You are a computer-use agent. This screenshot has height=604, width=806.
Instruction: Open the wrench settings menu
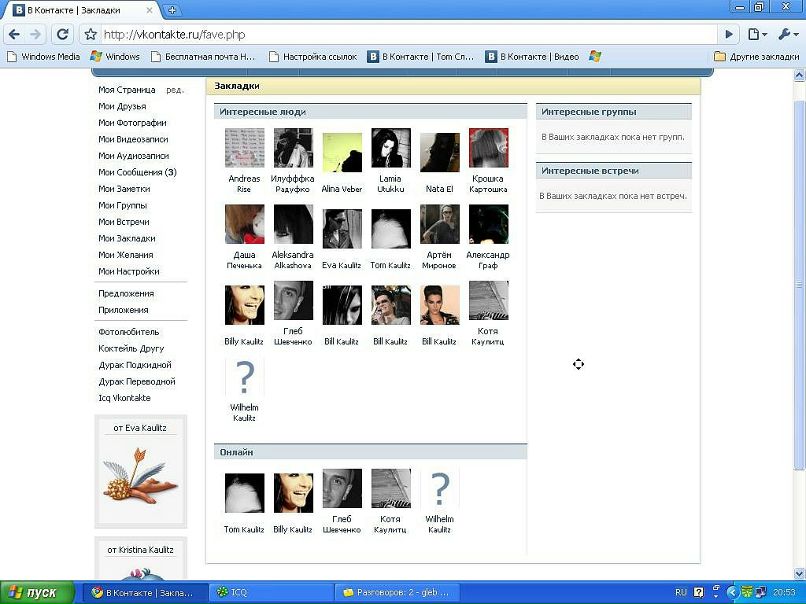click(x=787, y=34)
